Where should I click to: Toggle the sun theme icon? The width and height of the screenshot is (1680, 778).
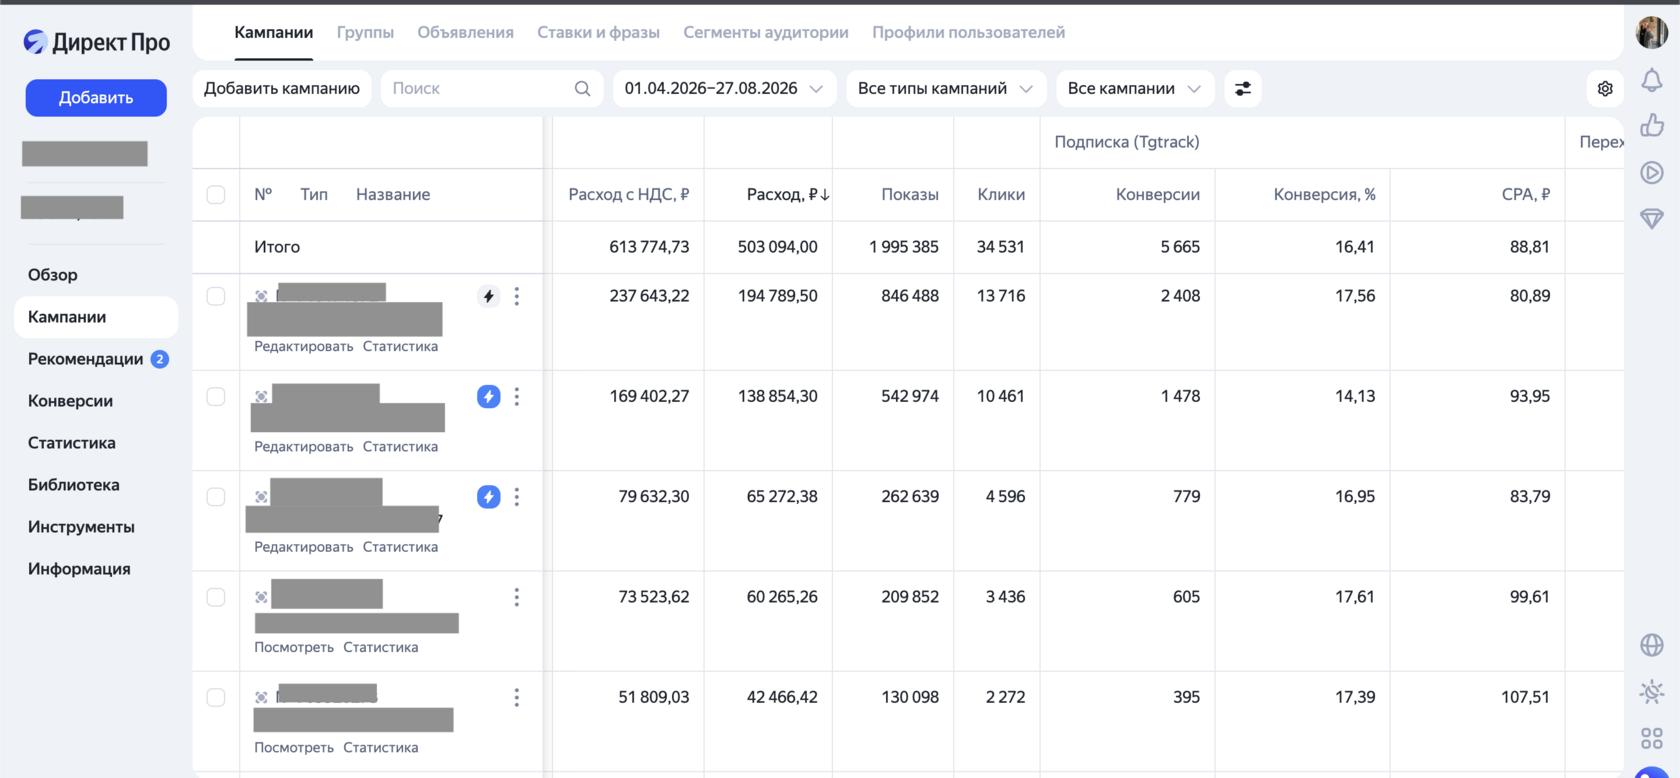point(1652,691)
